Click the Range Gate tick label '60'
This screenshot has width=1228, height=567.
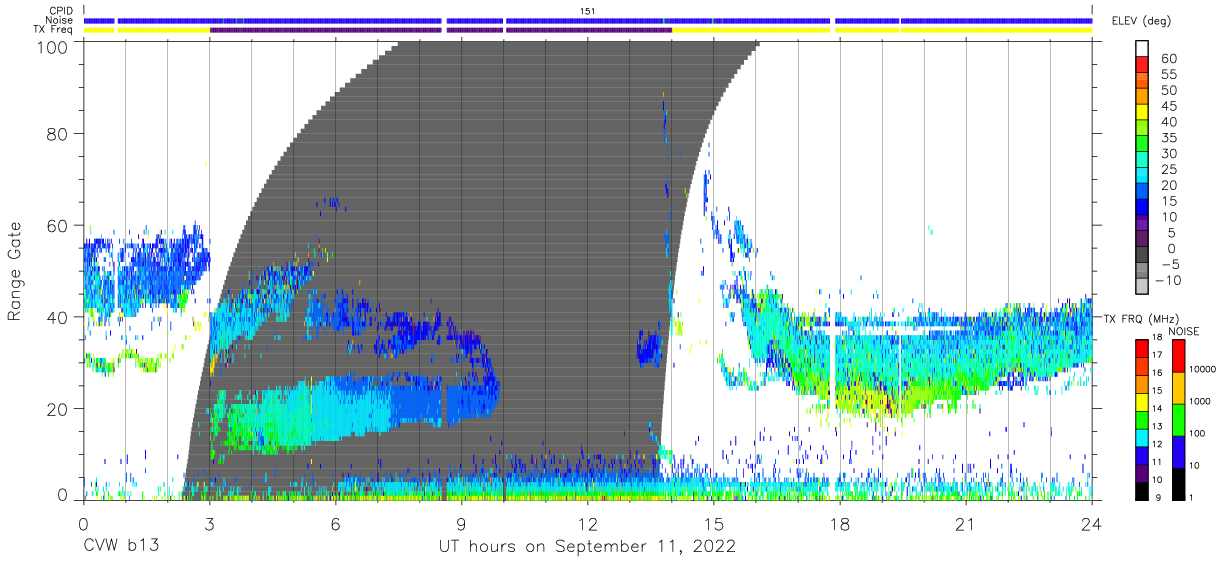(58, 226)
